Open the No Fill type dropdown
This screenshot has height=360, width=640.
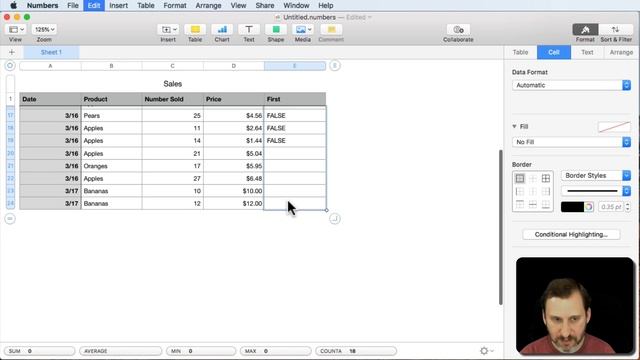point(571,142)
